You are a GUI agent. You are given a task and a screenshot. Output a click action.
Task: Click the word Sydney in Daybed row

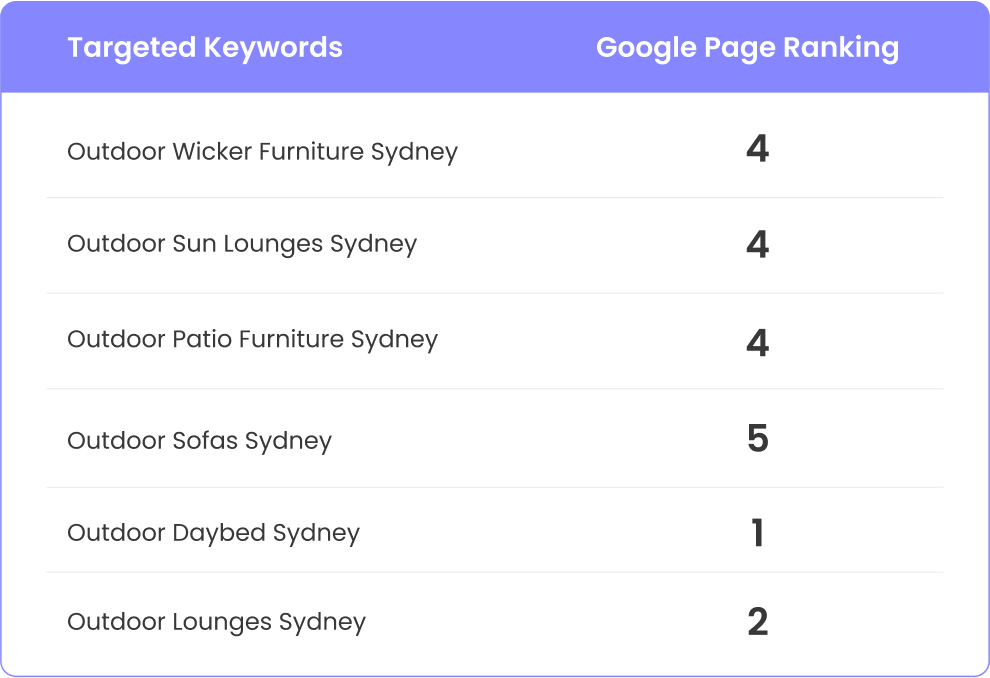click(x=316, y=535)
